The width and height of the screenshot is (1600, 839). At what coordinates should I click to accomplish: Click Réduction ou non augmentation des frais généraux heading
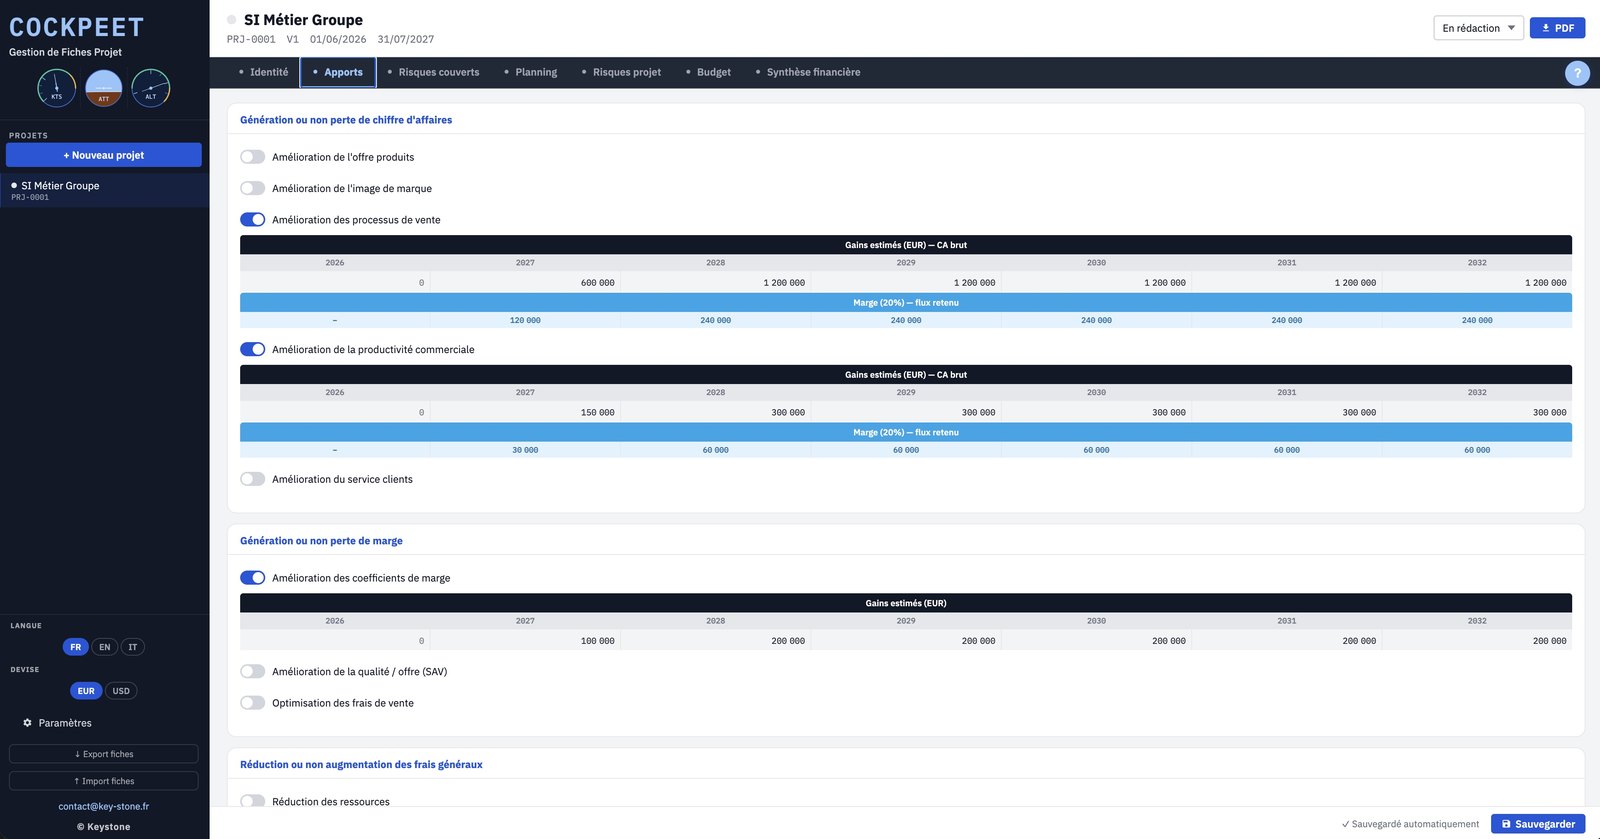click(x=361, y=765)
